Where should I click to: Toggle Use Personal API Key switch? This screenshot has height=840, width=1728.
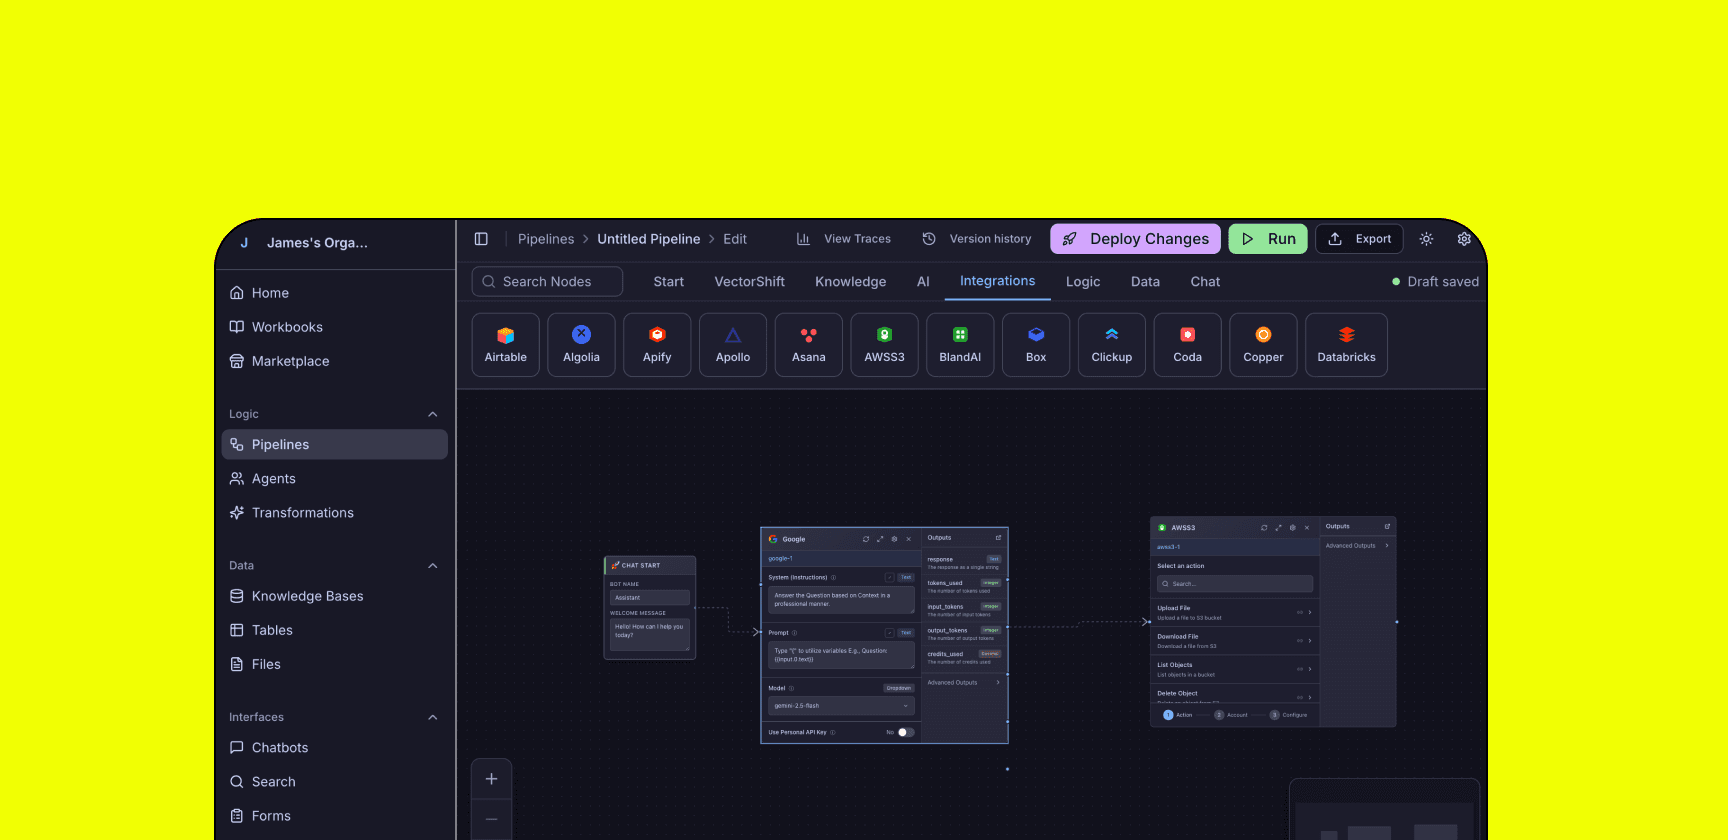904,732
